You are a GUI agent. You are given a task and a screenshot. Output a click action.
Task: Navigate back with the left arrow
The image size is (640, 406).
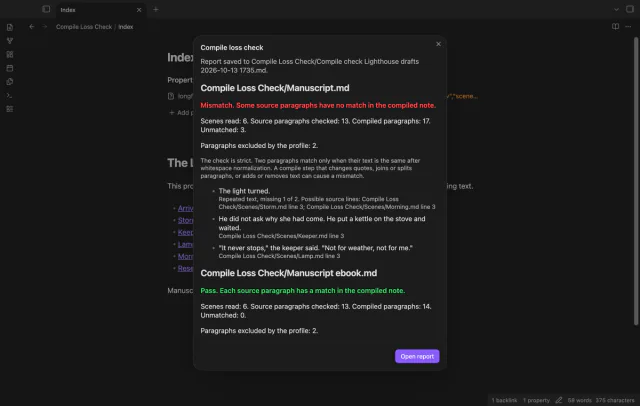point(31,27)
